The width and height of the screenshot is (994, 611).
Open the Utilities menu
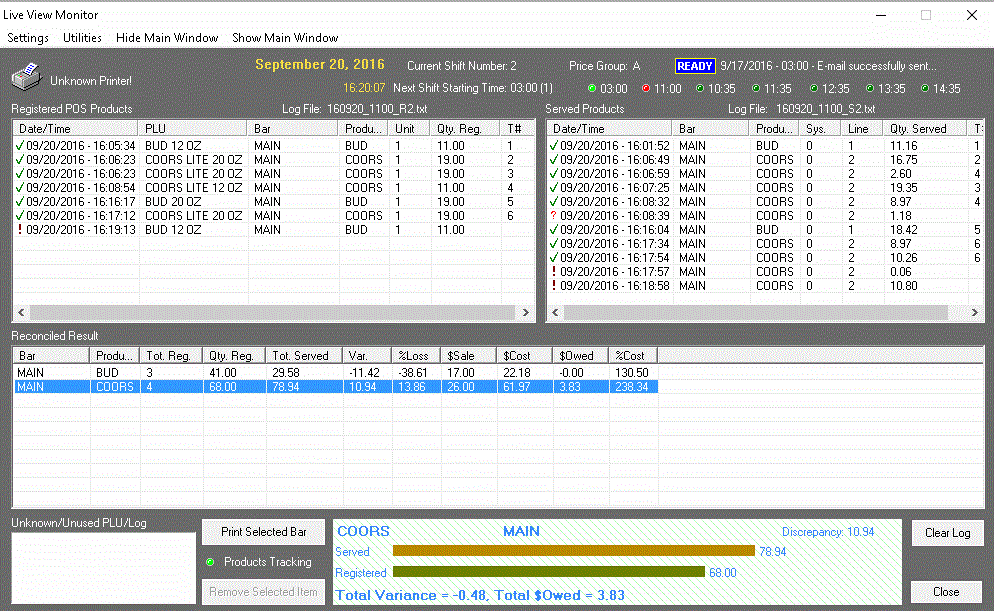coord(82,38)
